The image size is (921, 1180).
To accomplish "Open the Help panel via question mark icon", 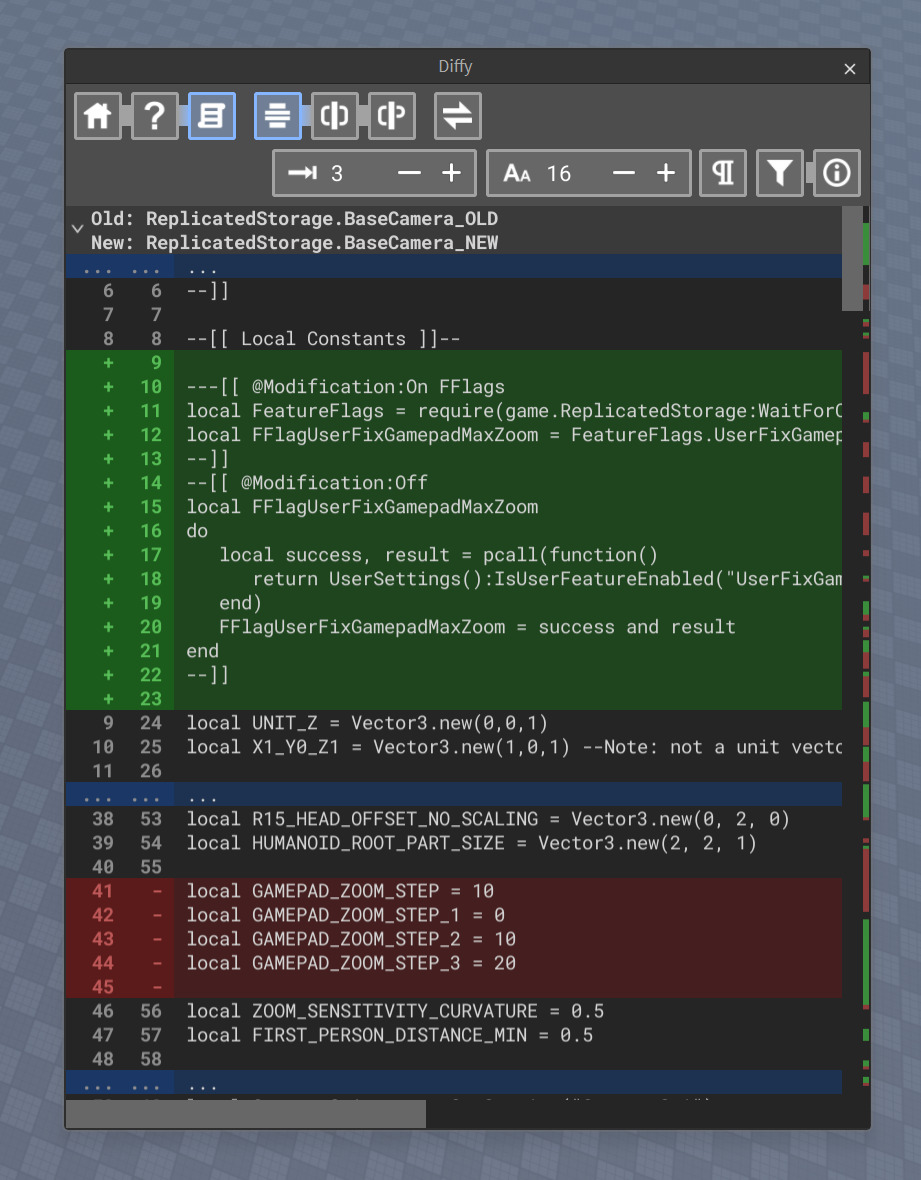I will point(155,115).
